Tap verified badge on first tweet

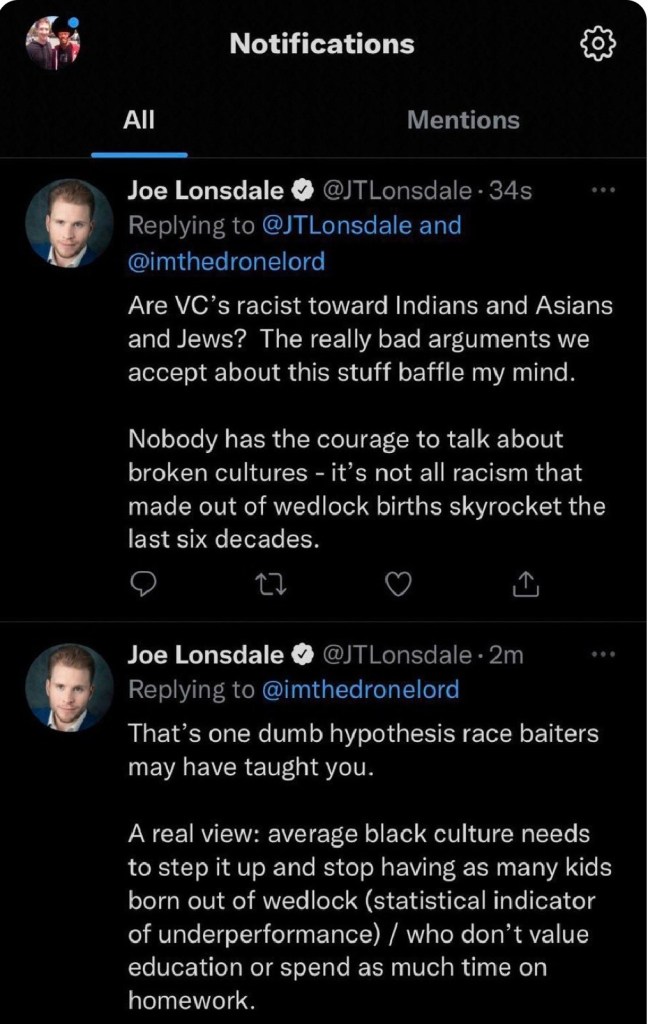(x=300, y=190)
